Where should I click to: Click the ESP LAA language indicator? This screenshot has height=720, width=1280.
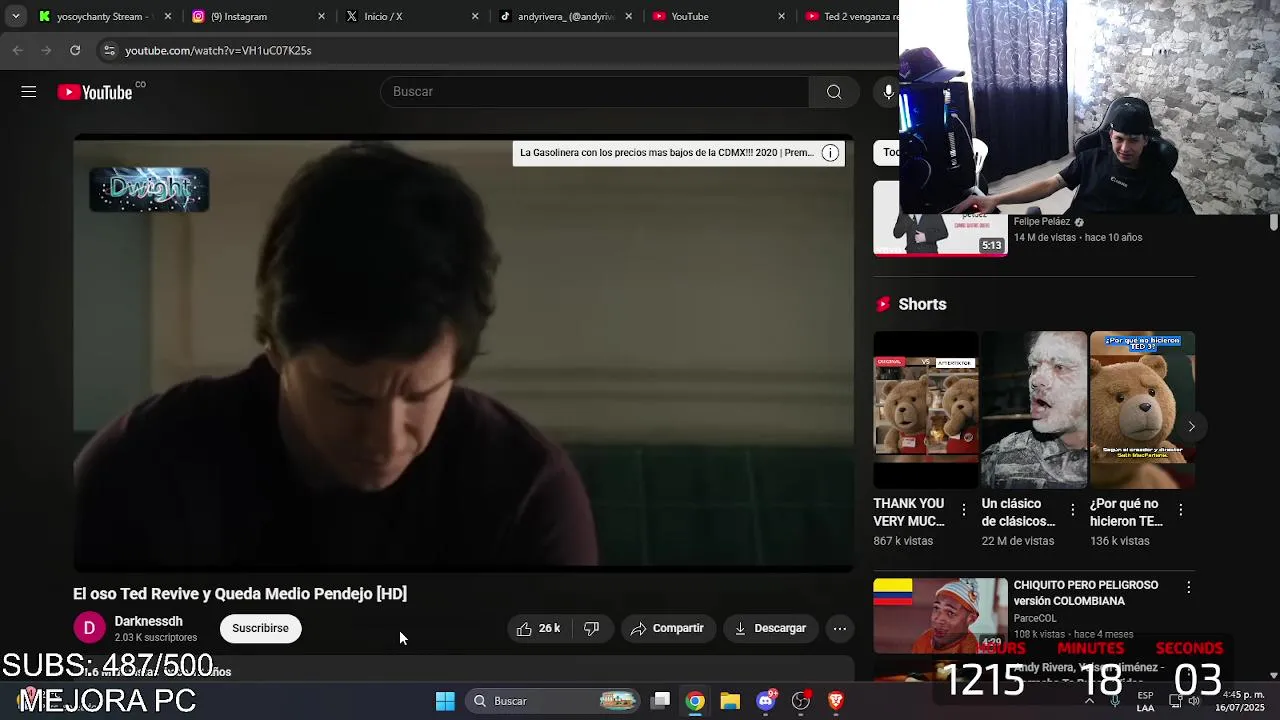(1145, 701)
